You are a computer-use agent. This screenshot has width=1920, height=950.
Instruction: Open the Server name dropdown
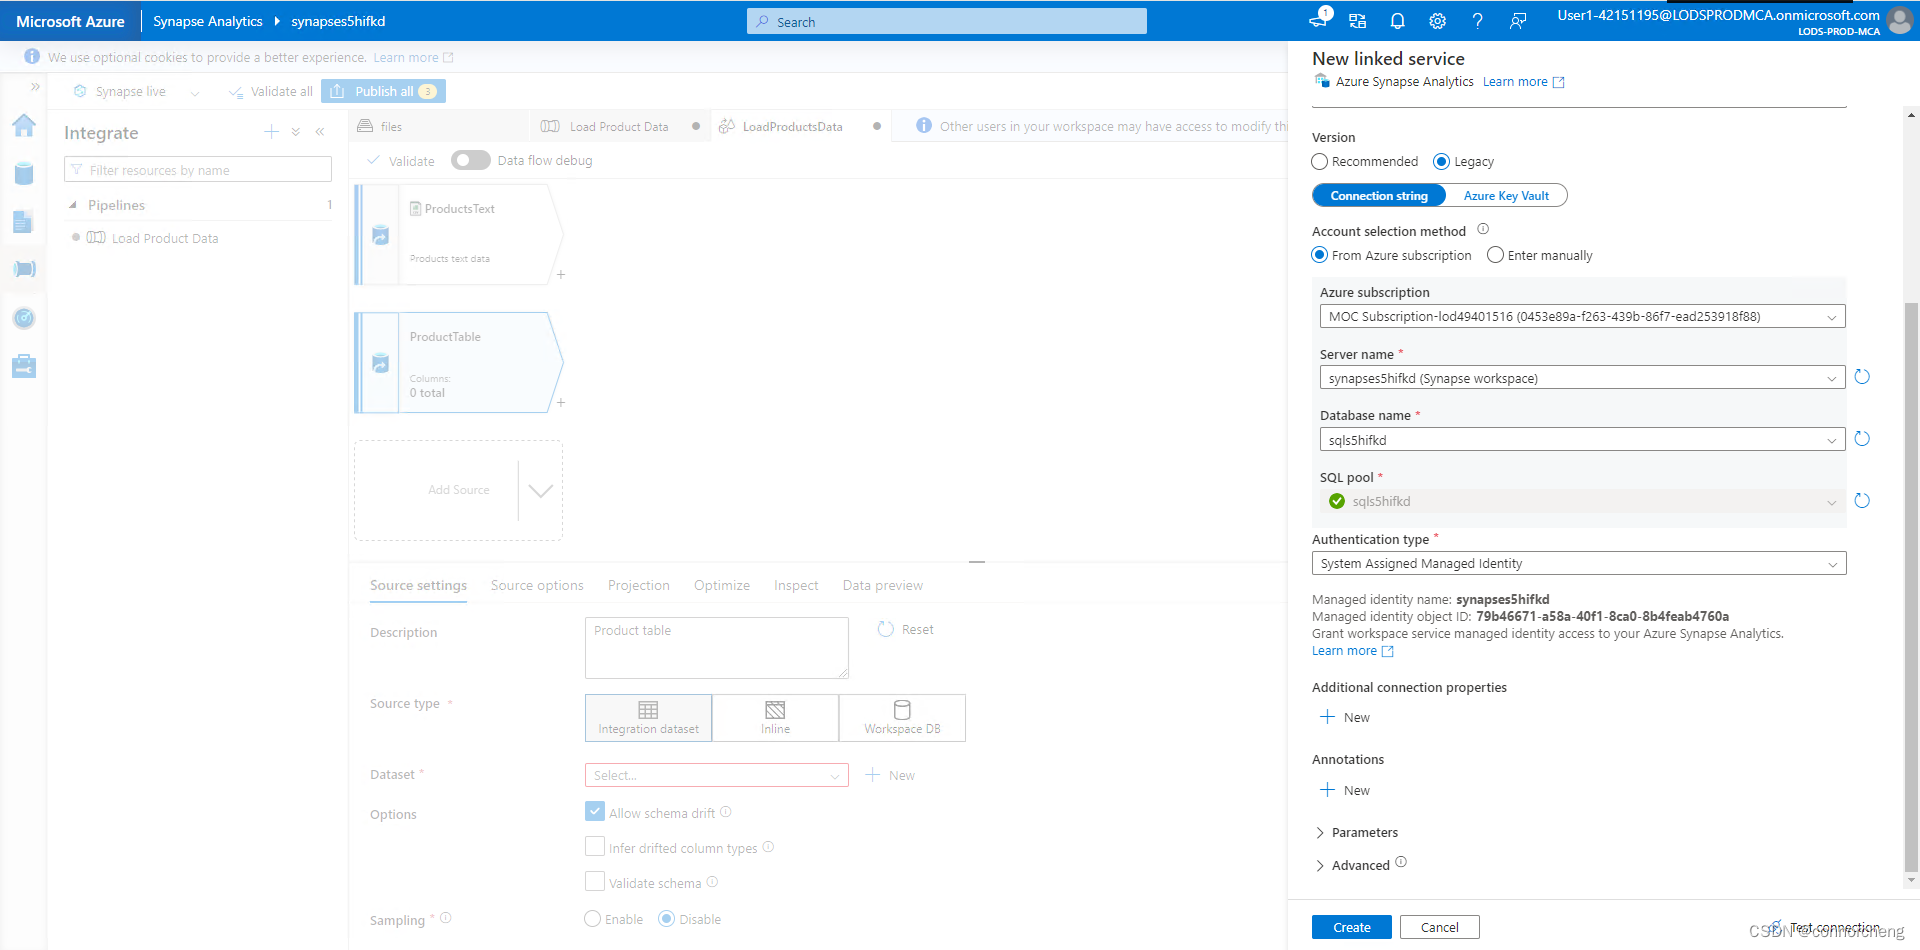[x=1582, y=378]
